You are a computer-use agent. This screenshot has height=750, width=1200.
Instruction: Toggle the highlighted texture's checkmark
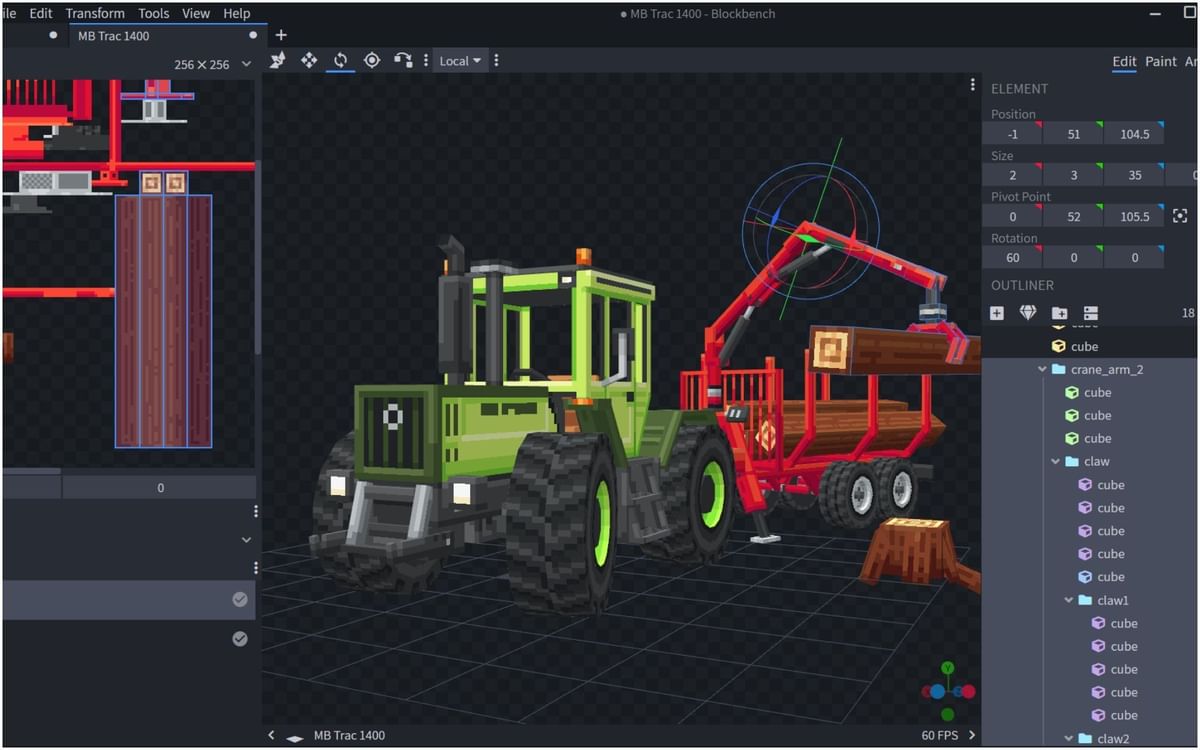click(240, 599)
